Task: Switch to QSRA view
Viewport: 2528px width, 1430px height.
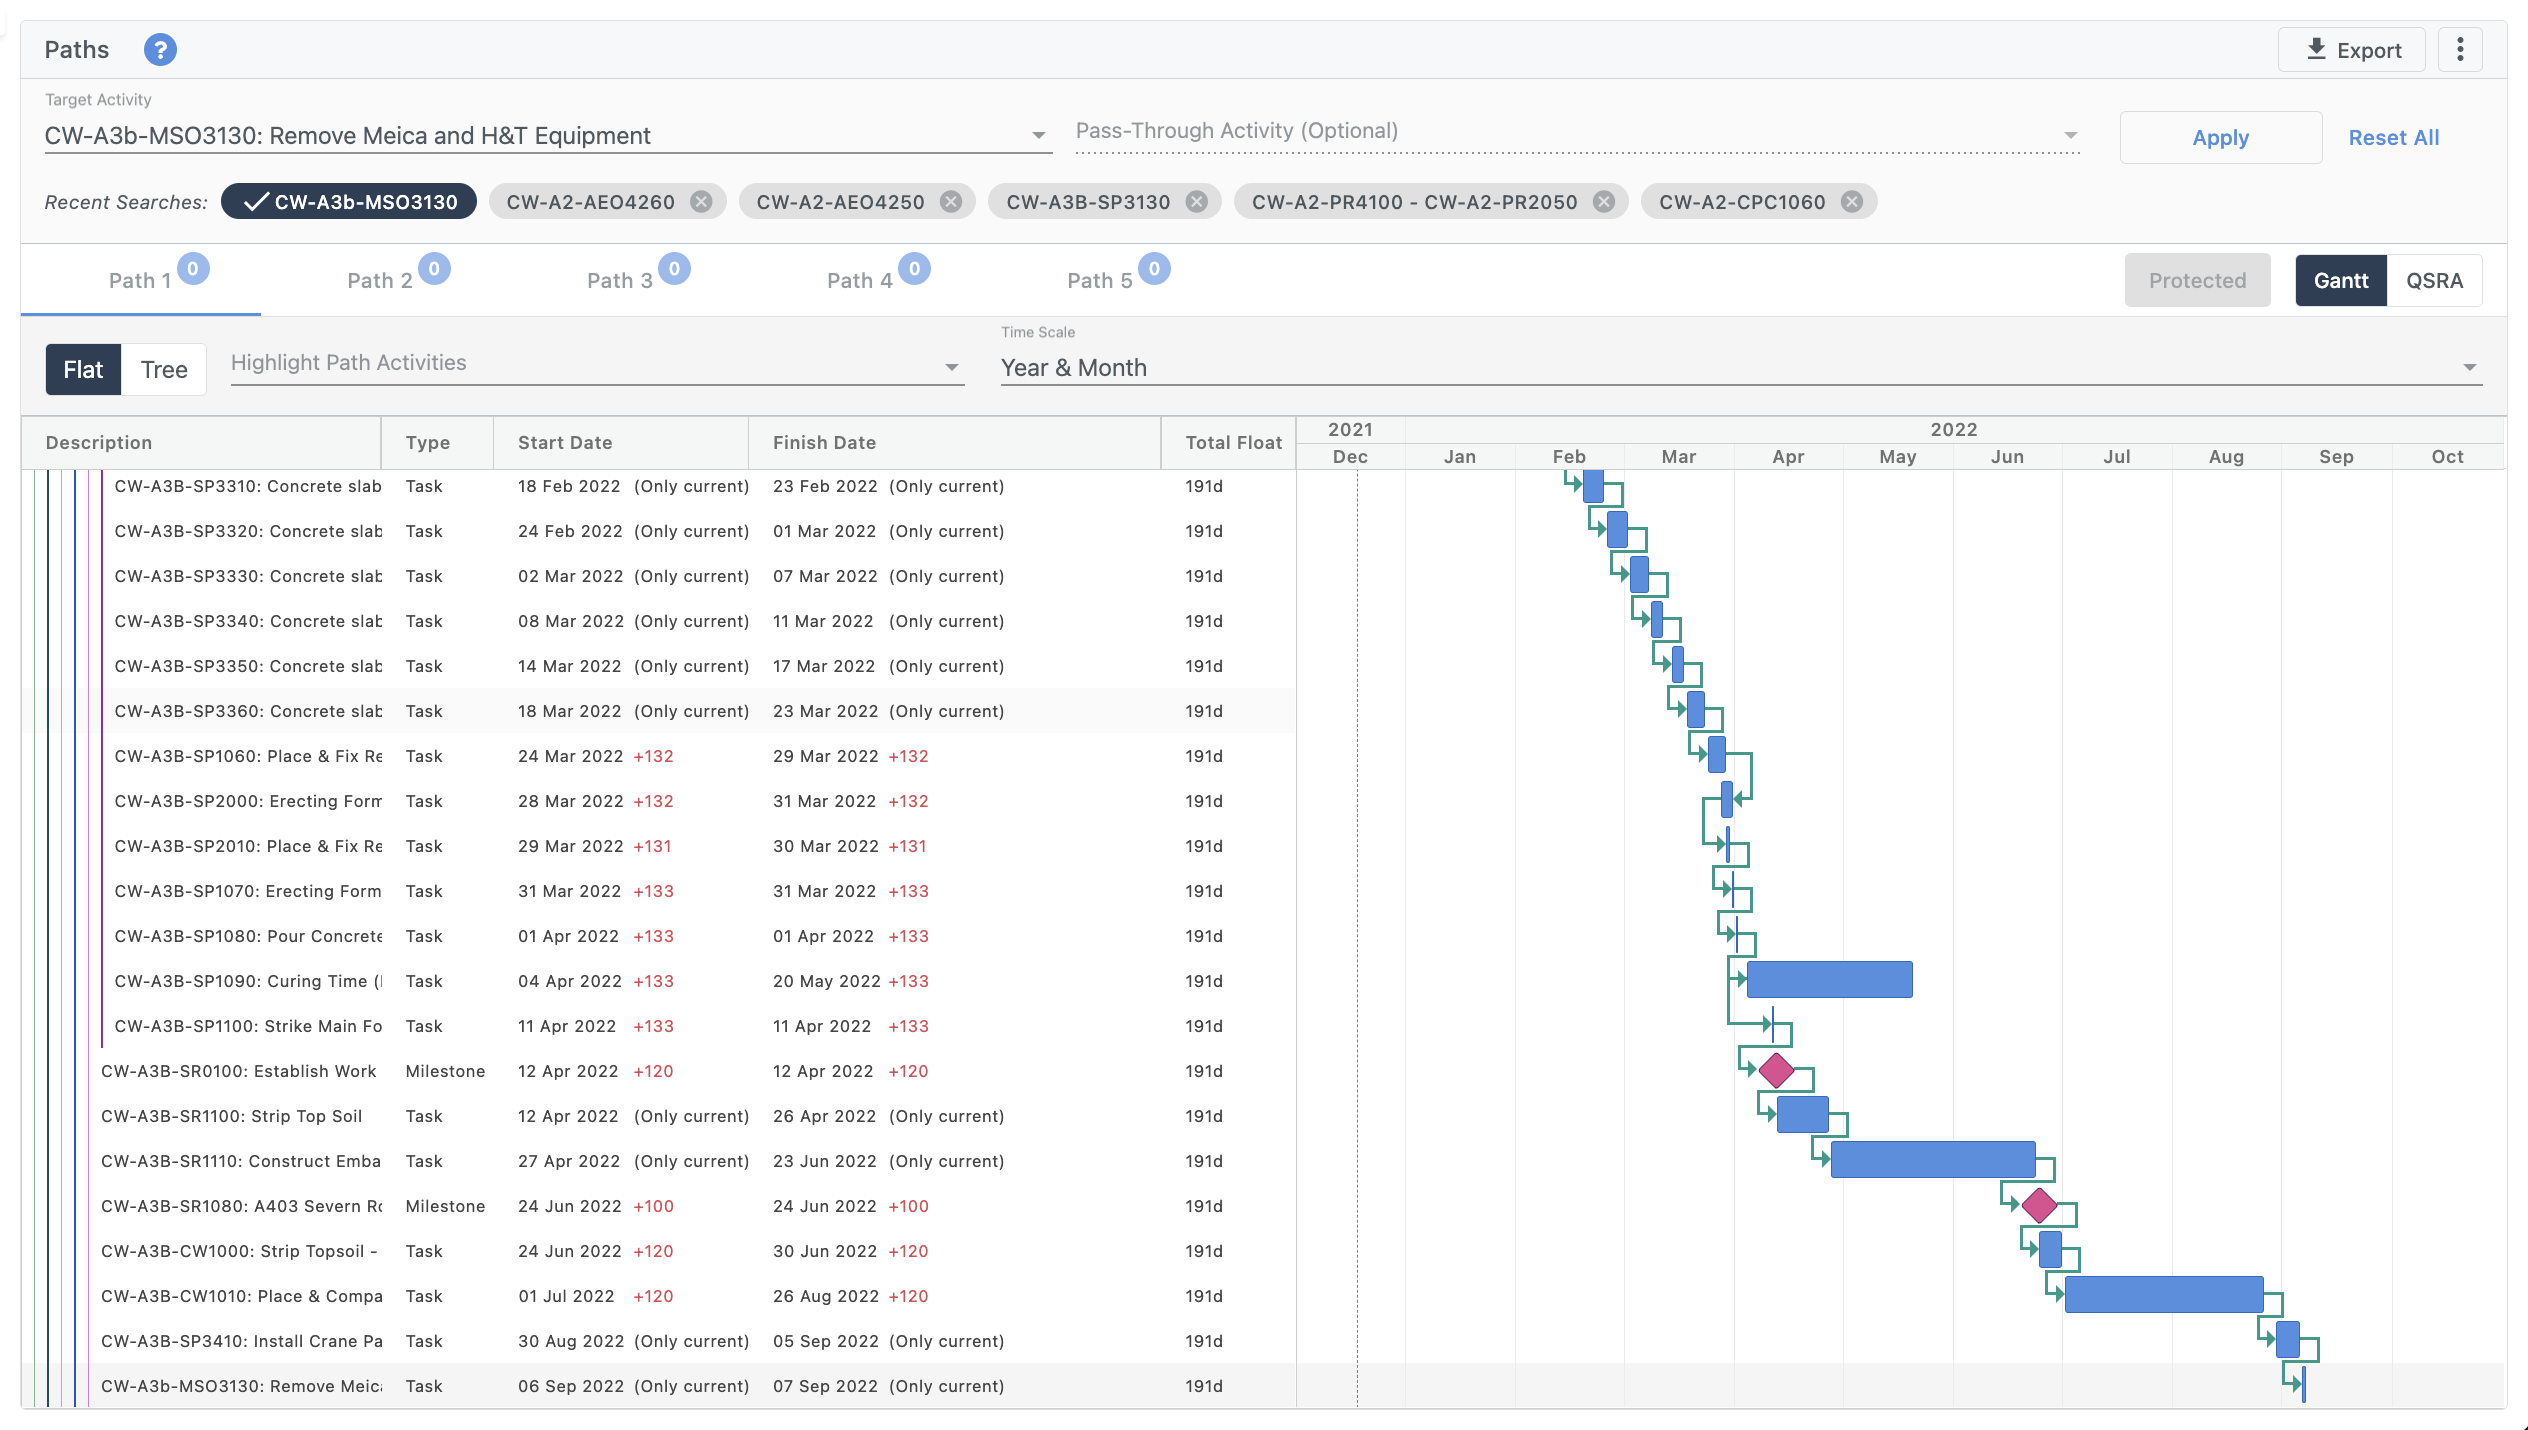Action: [2434, 280]
